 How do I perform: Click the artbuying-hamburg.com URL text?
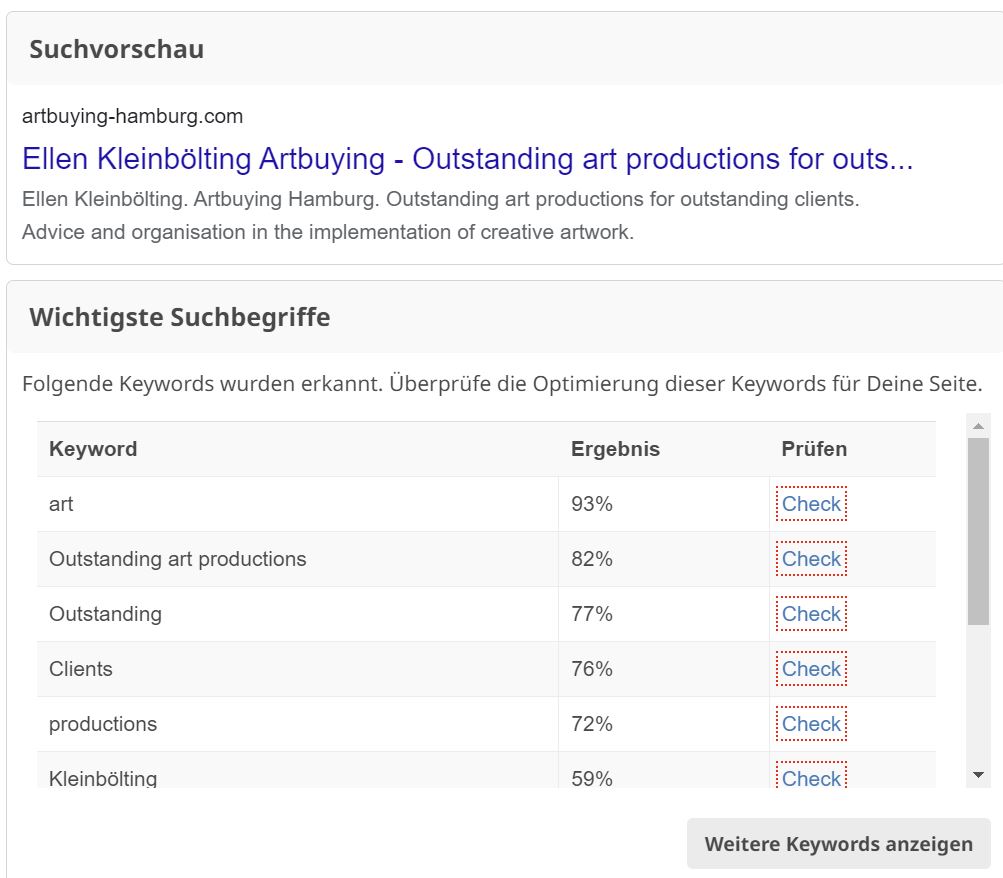coord(132,116)
